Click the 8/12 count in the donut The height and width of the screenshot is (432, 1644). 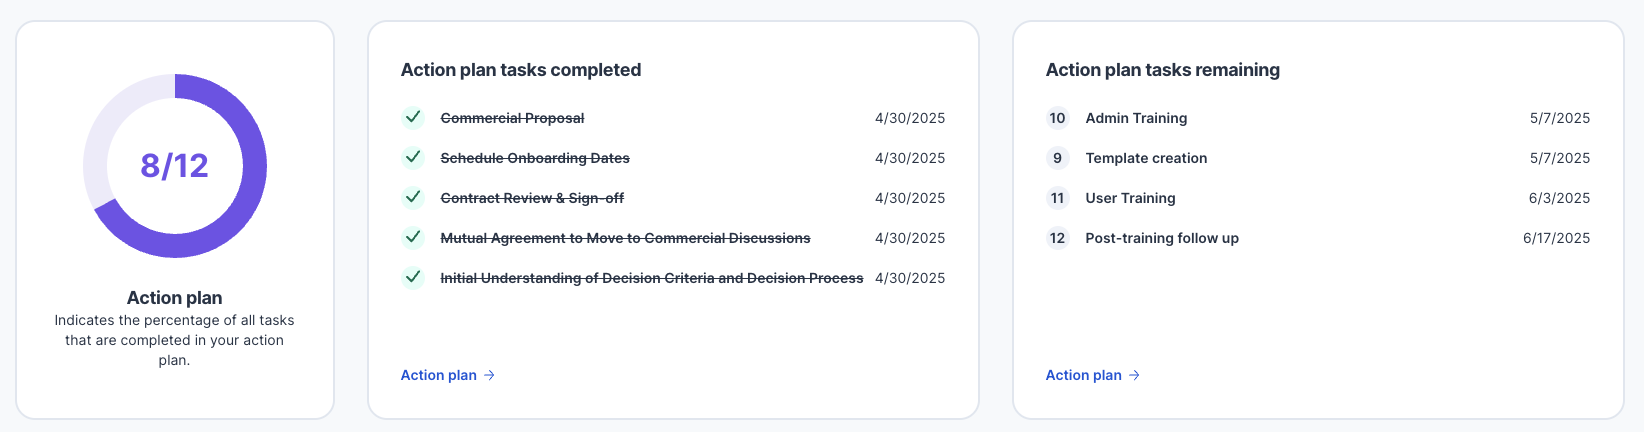tap(175, 165)
